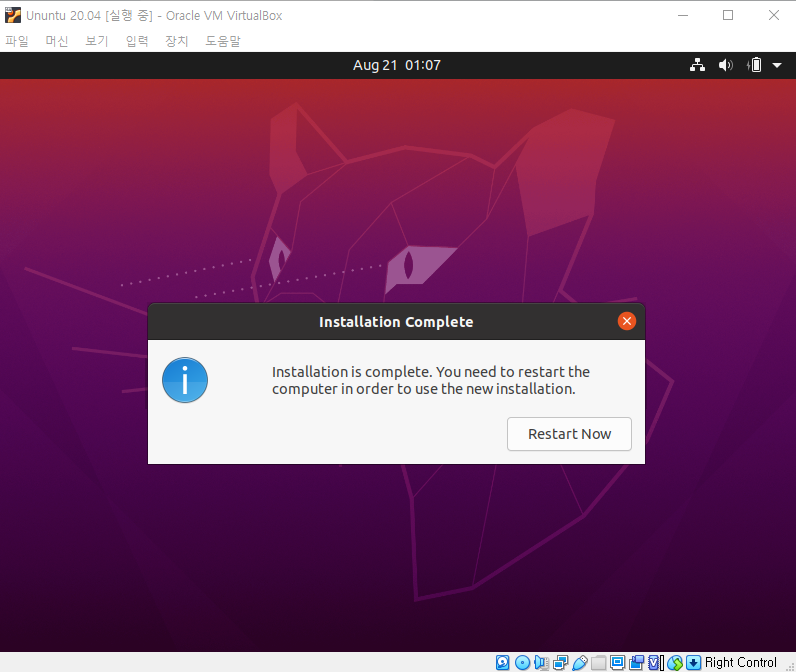Click the VirtualBox audio status icon

pyautogui.click(x=541, y=662)
